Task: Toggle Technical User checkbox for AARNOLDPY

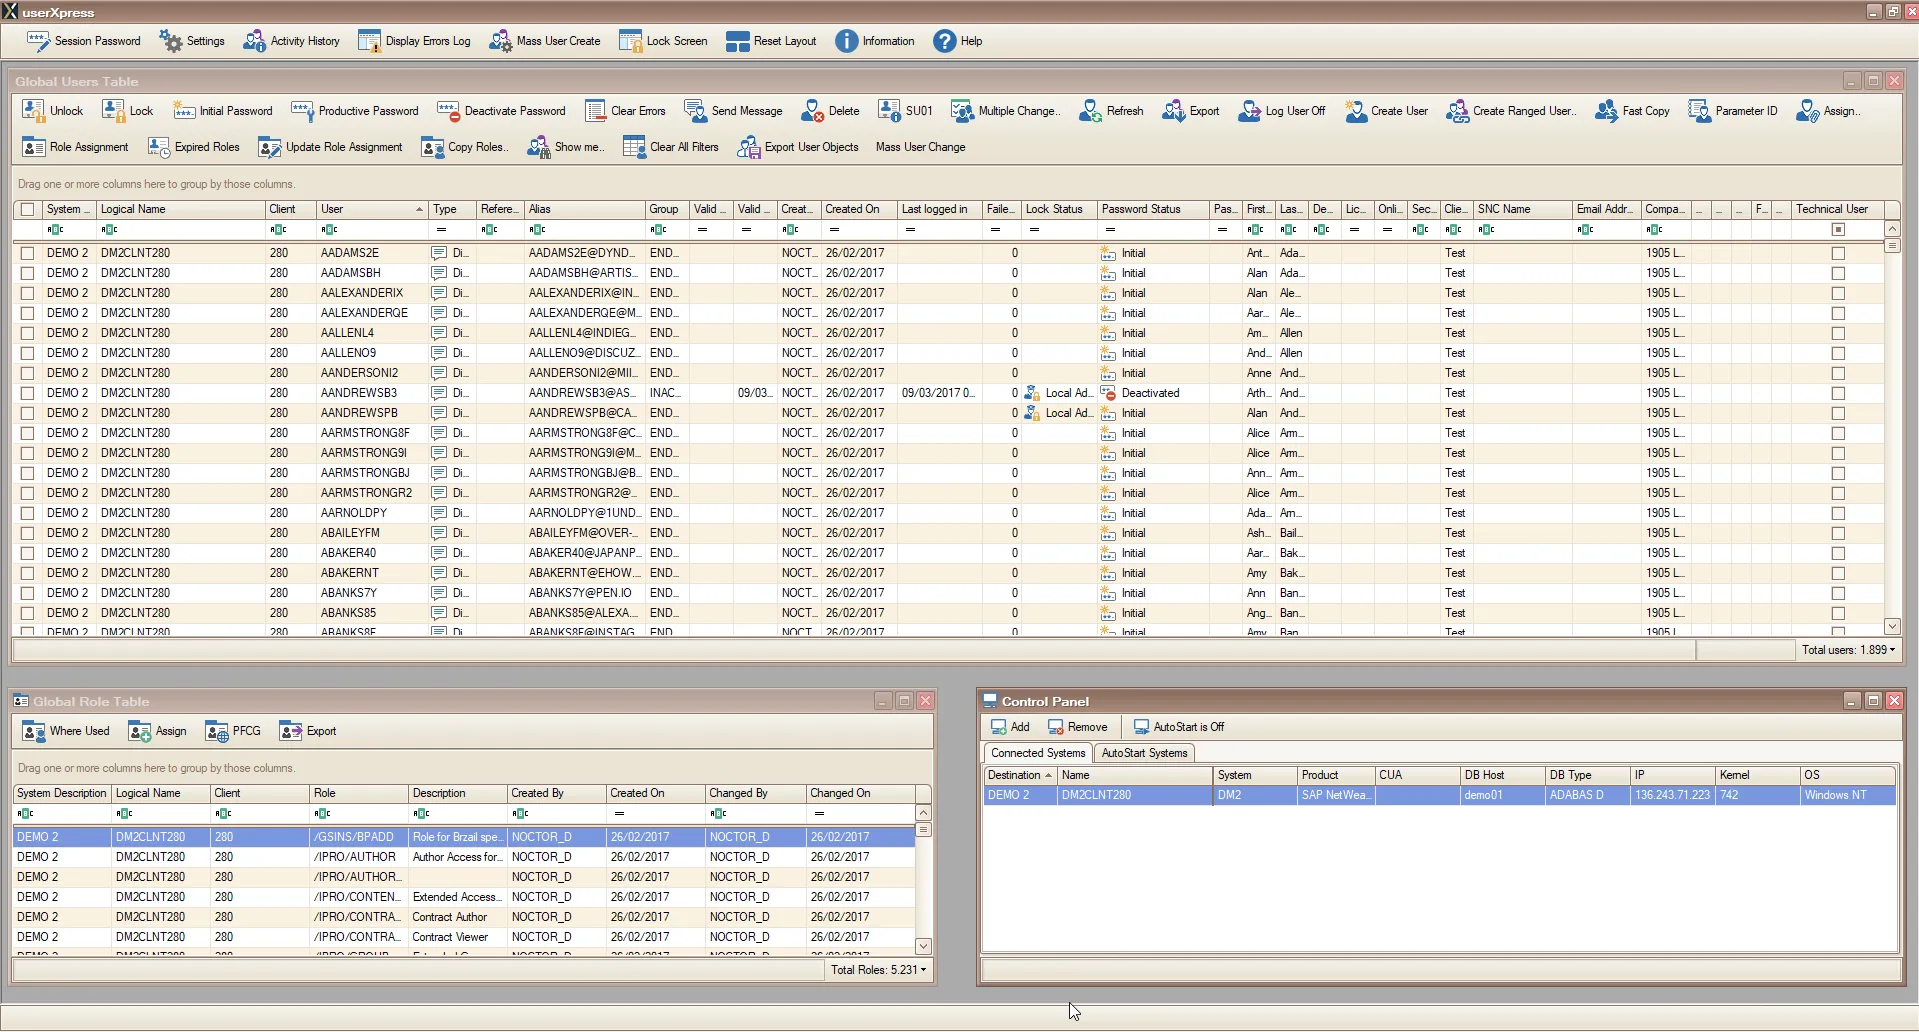Action: tap(1838, 513)
